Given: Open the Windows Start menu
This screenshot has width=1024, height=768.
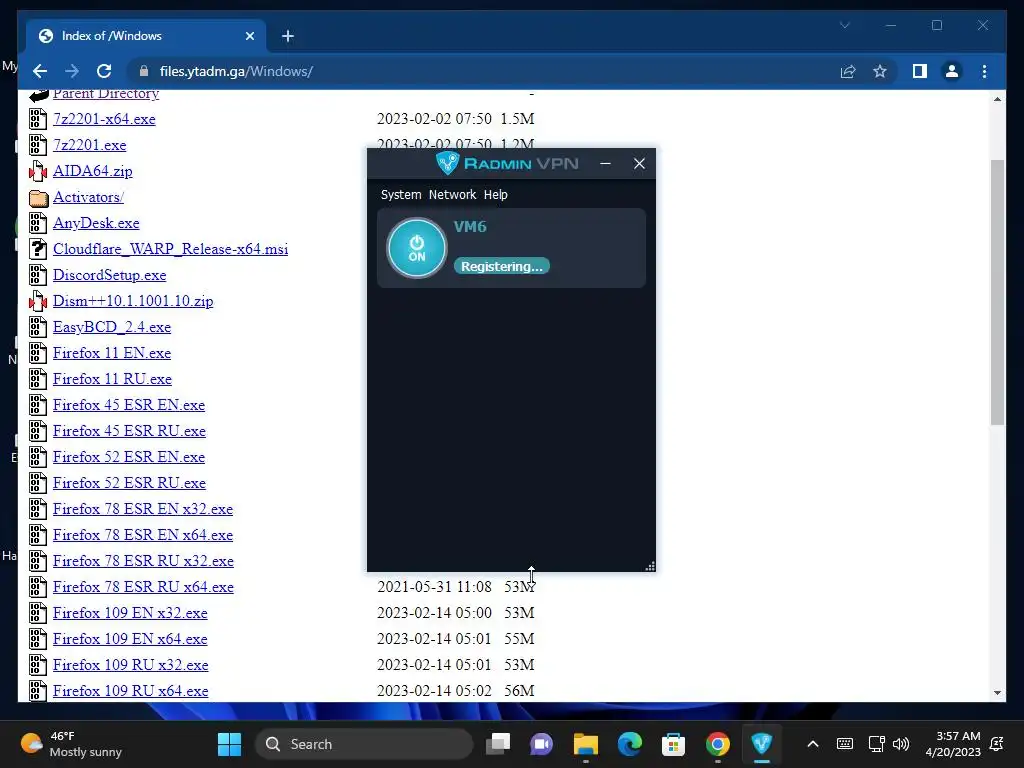Looking at the screenshot, I should pyautogui.click(x=229, y=744).
